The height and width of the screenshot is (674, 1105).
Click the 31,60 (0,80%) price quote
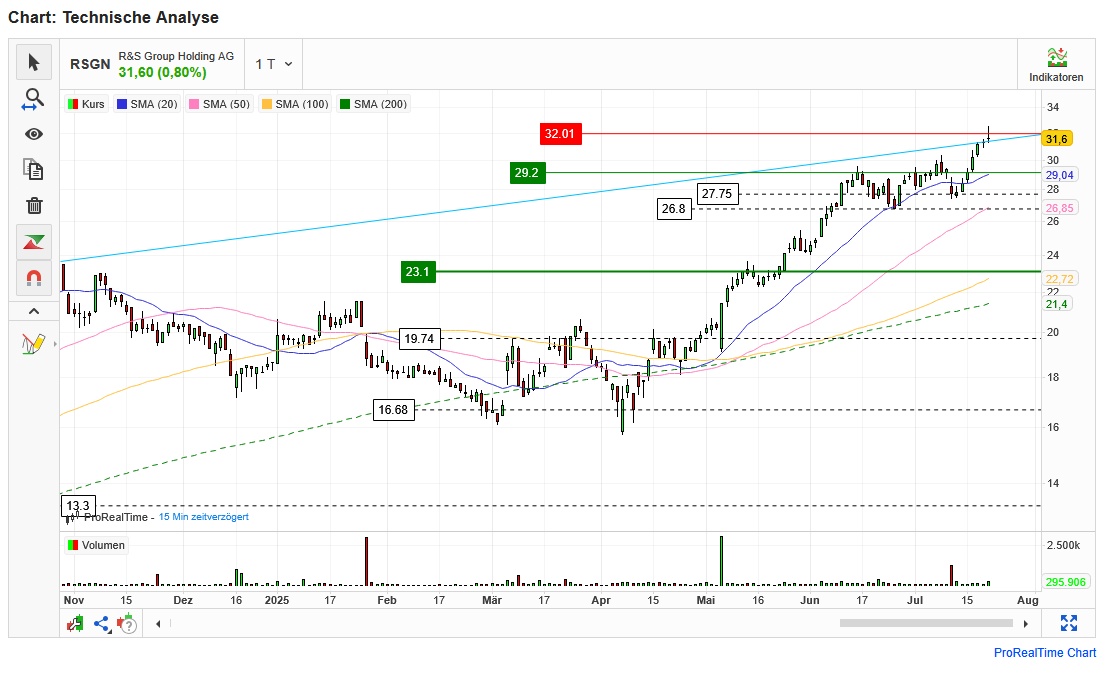(162, 73)
